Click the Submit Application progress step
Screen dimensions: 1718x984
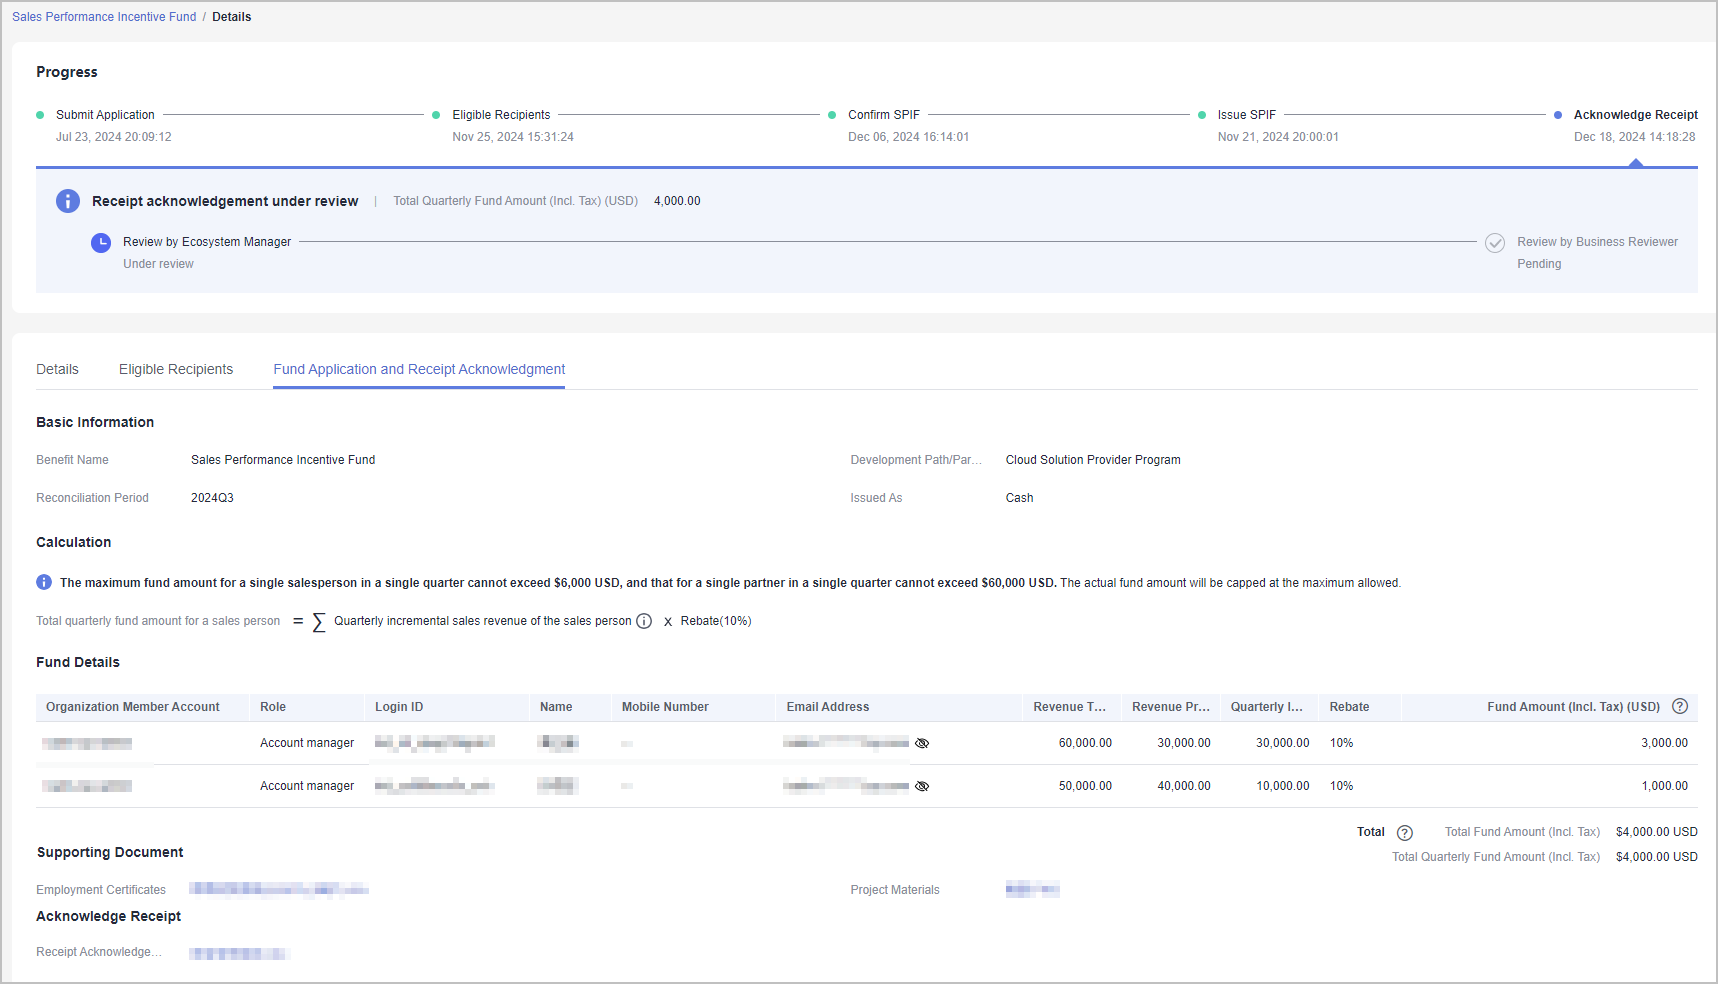click(105, 115)
